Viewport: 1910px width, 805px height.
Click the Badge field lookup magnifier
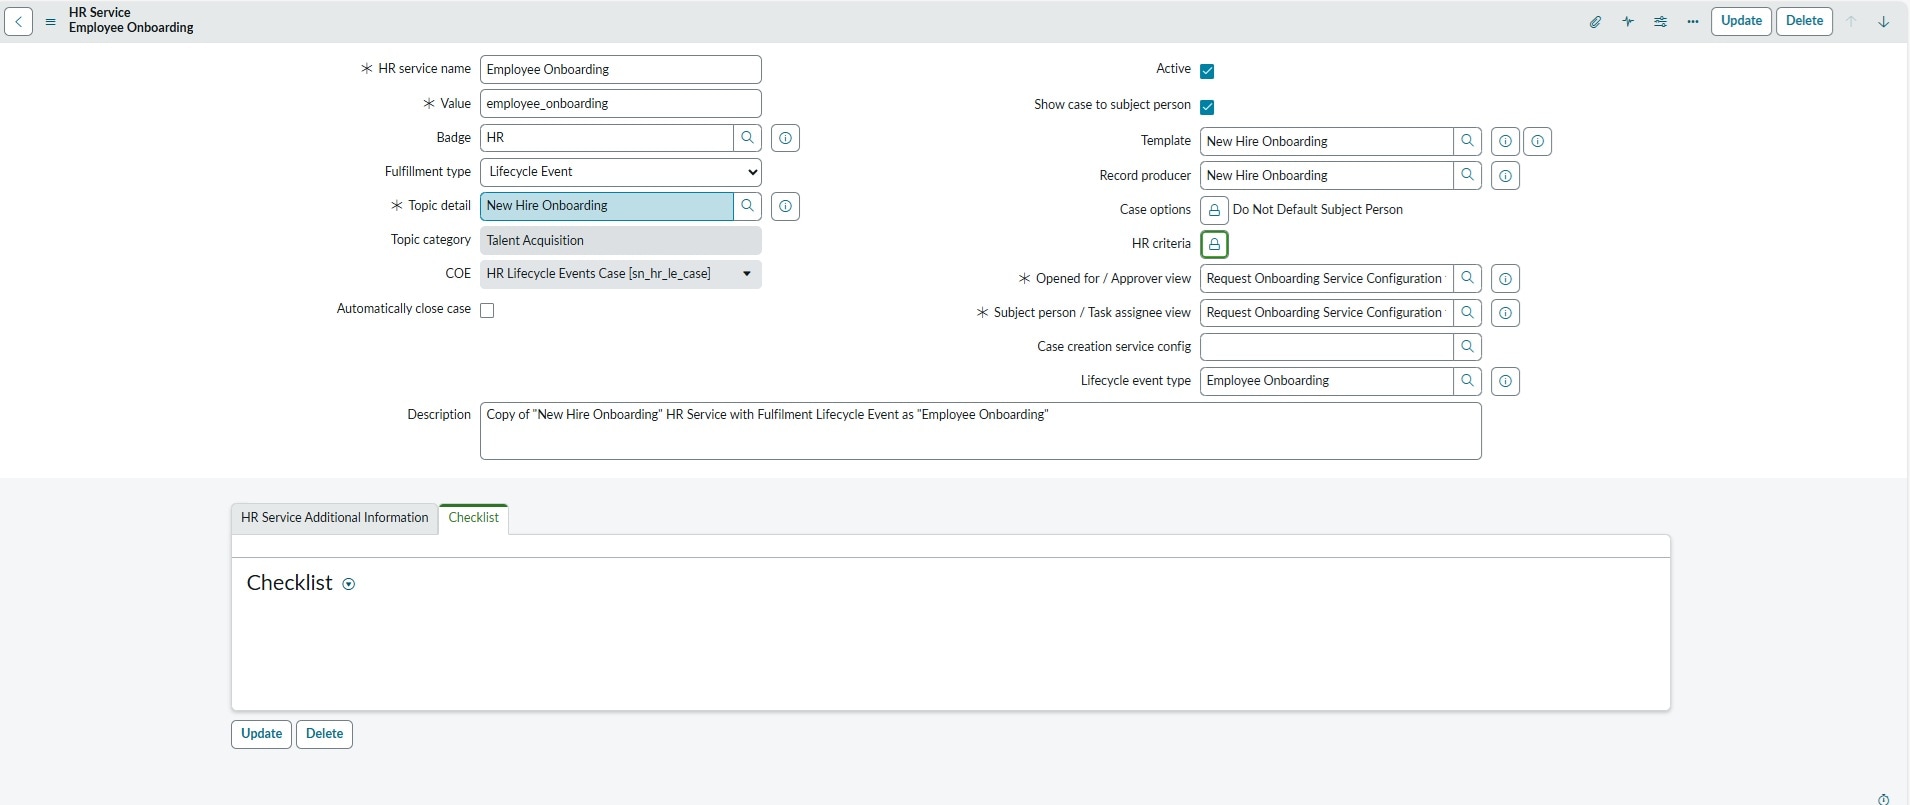pos(747,138)
